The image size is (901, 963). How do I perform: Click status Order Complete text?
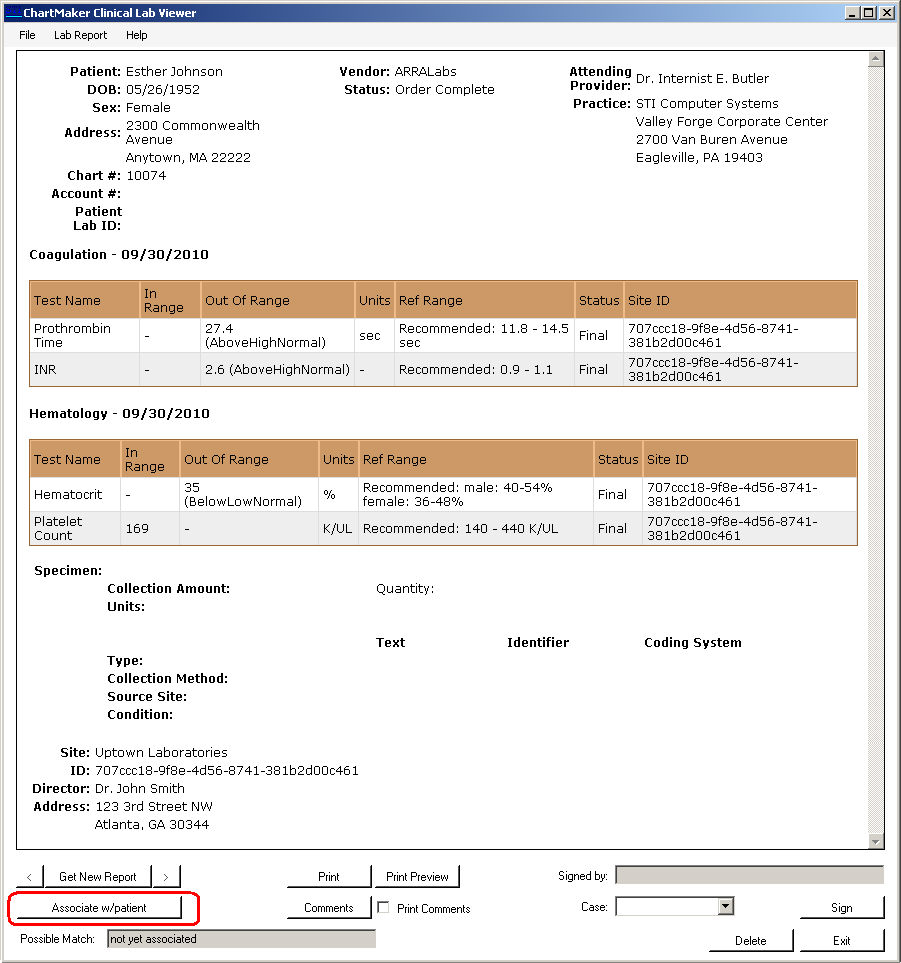(x=445, y=89)
